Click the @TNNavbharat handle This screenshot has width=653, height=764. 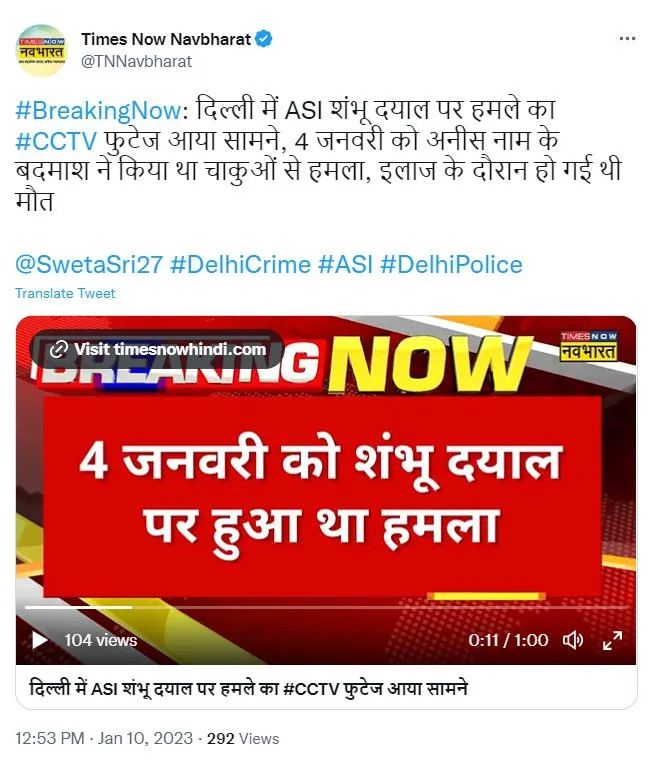(x=136, y=61)
